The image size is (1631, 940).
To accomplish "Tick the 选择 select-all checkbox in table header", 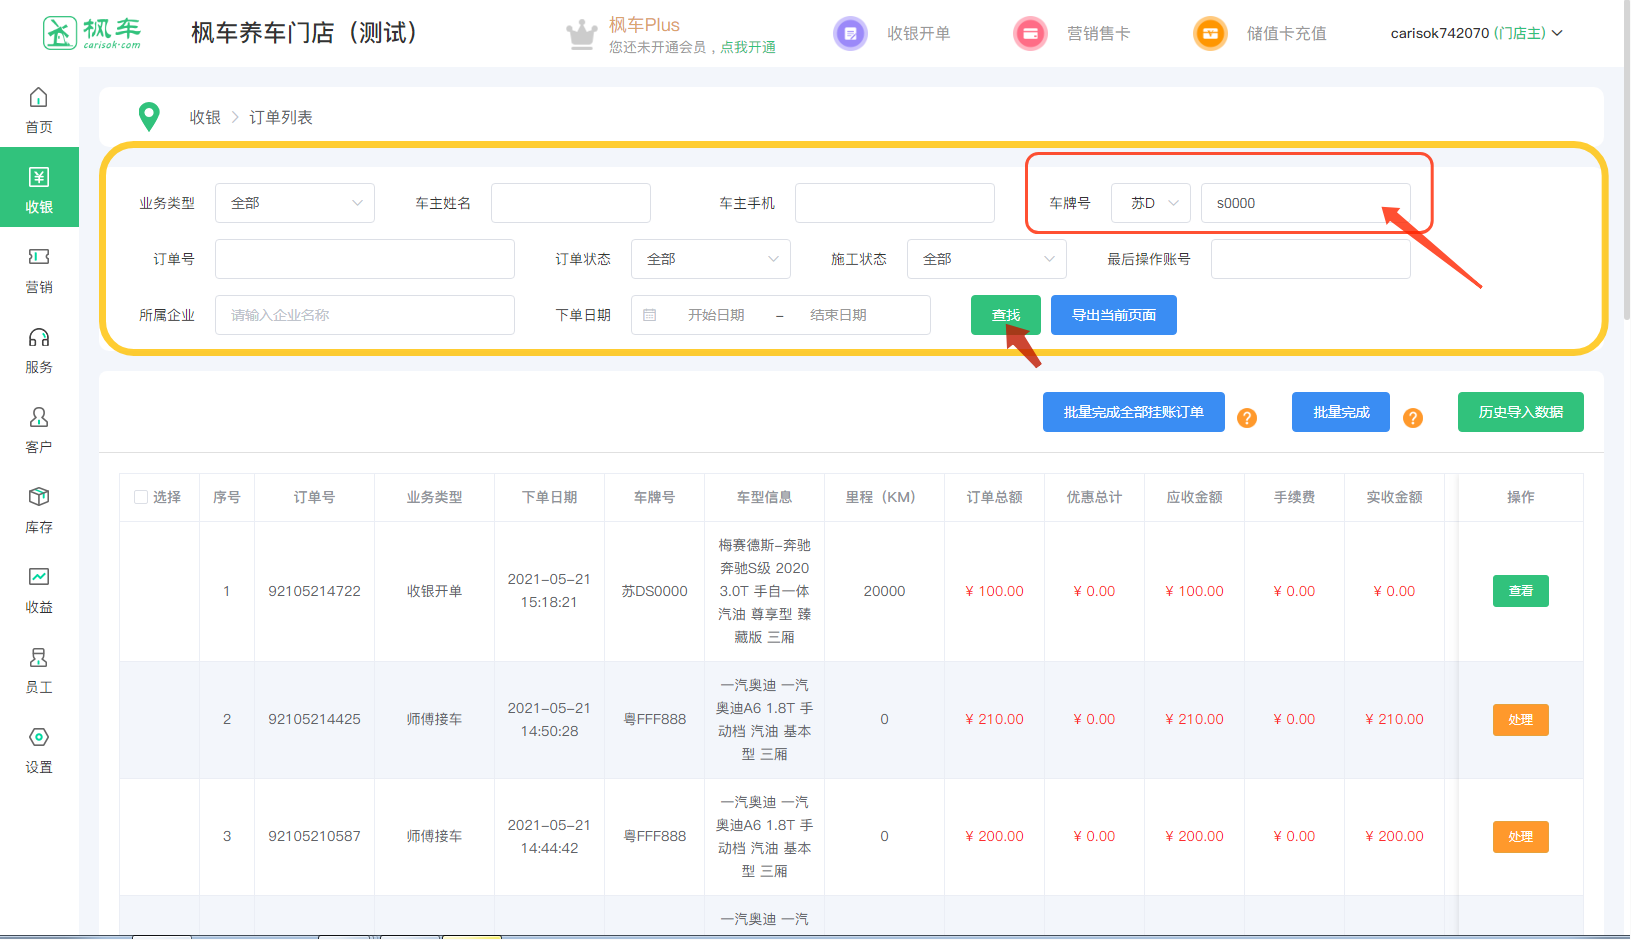I will coord(141,497).
